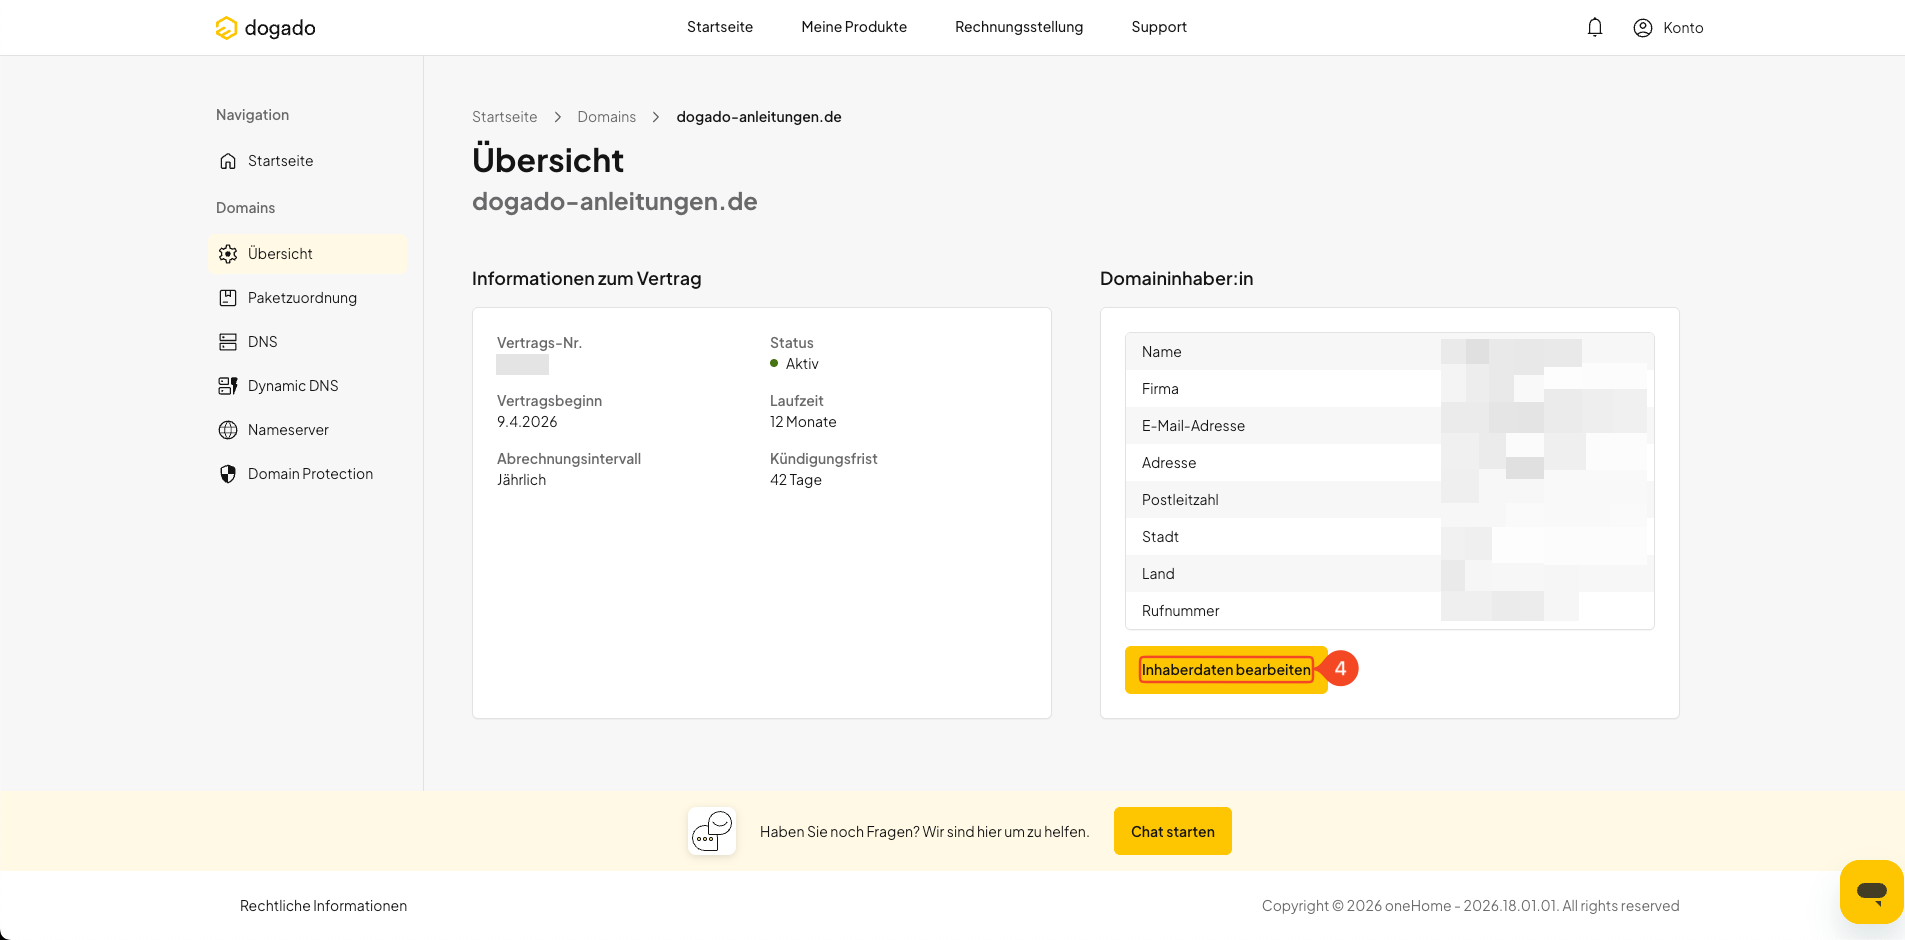Click the Rufnummer row label
This screenshot has height=940, width=1905.
(x=1180, y=611)
